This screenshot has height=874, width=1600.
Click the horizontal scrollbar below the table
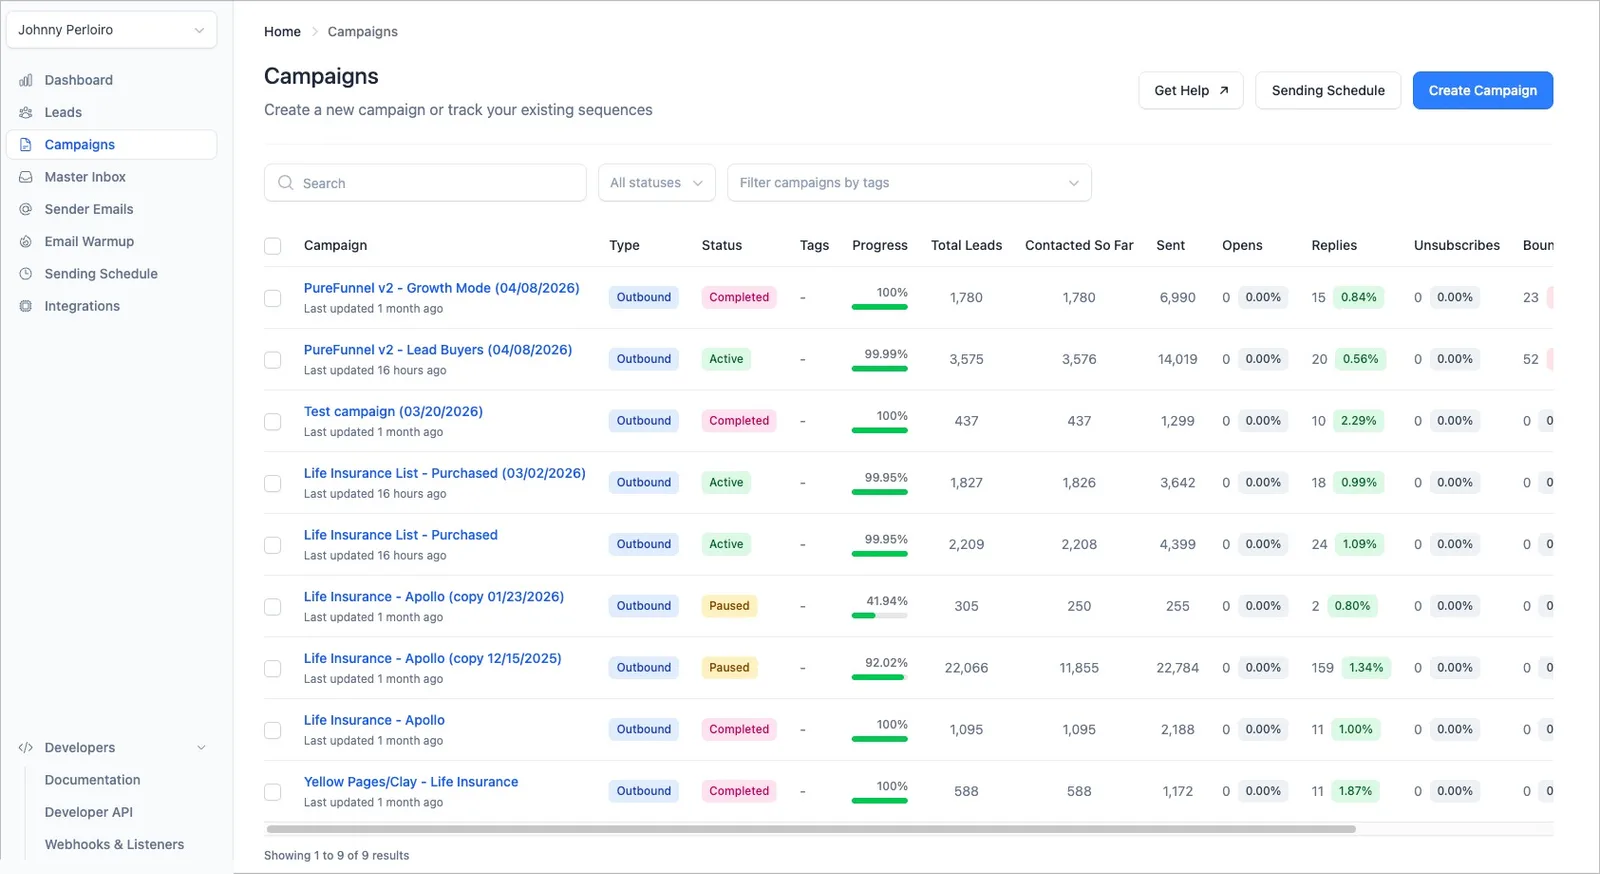(811, 829)
